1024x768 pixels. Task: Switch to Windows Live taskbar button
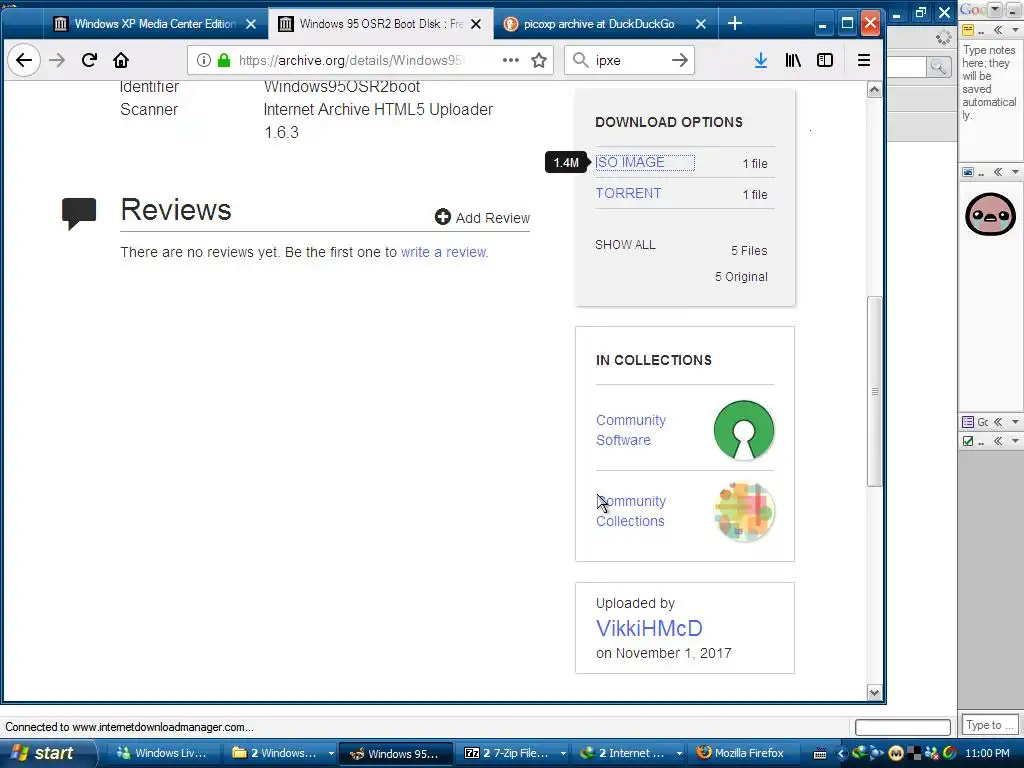click(162, 753)
